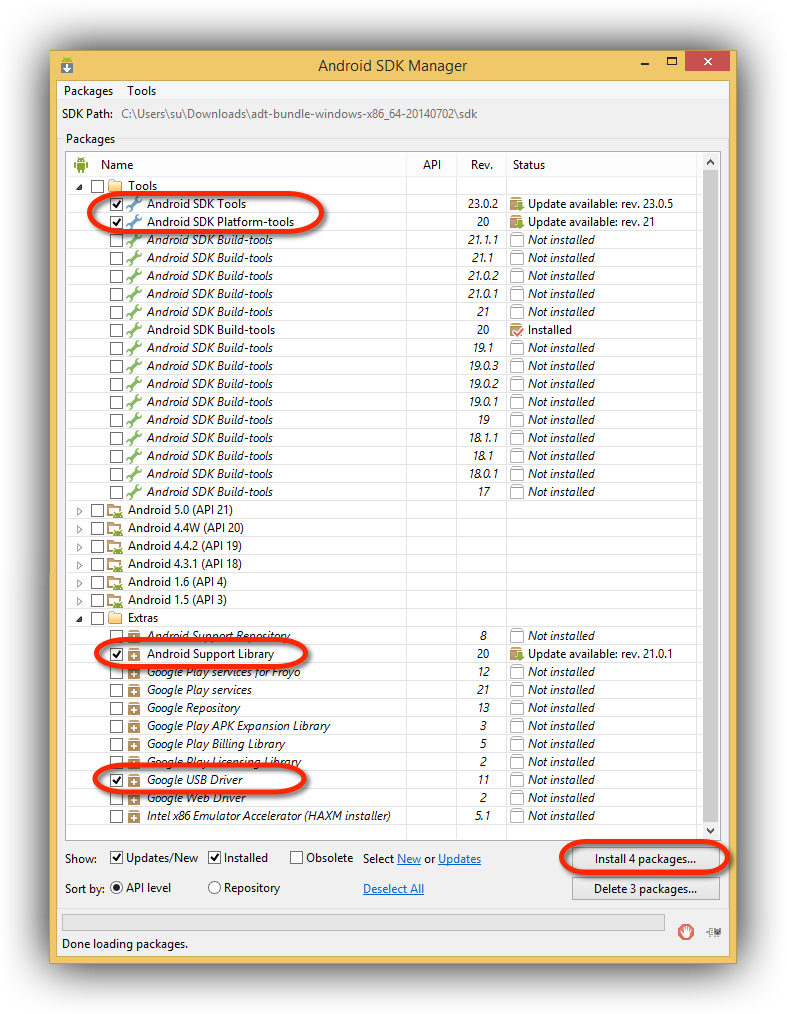Viewport: 787px width, 1014px height.
Task: Click the wrench icon for Build-tools rev 21.1.1
Action: coord(134,240)
